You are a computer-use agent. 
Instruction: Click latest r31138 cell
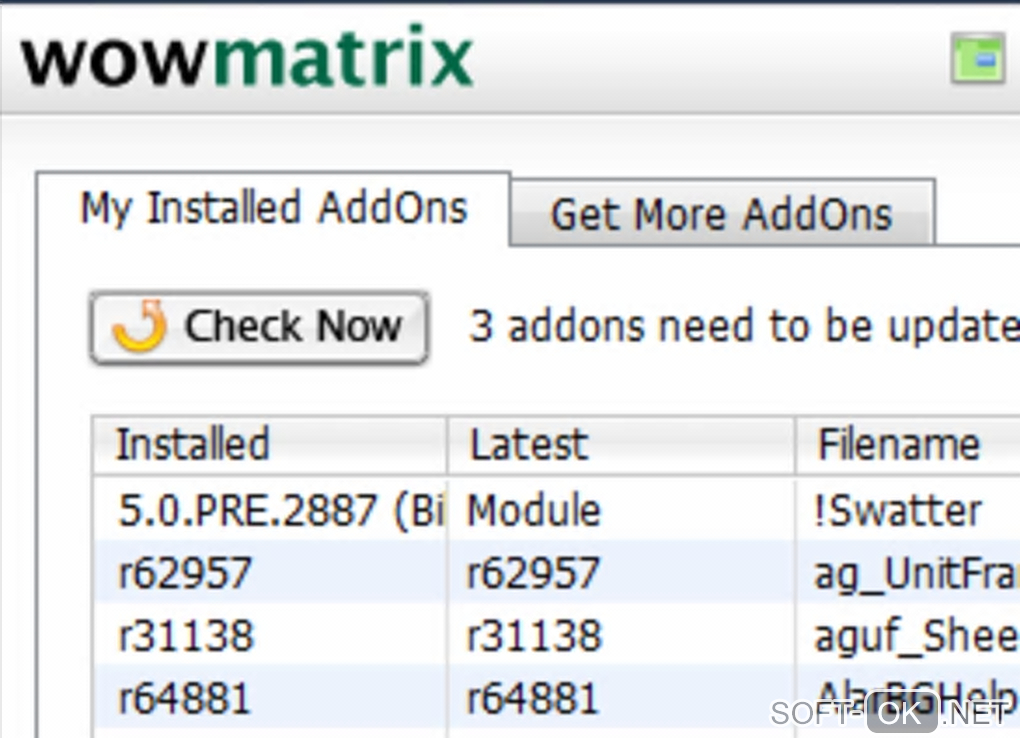[621, 635]
